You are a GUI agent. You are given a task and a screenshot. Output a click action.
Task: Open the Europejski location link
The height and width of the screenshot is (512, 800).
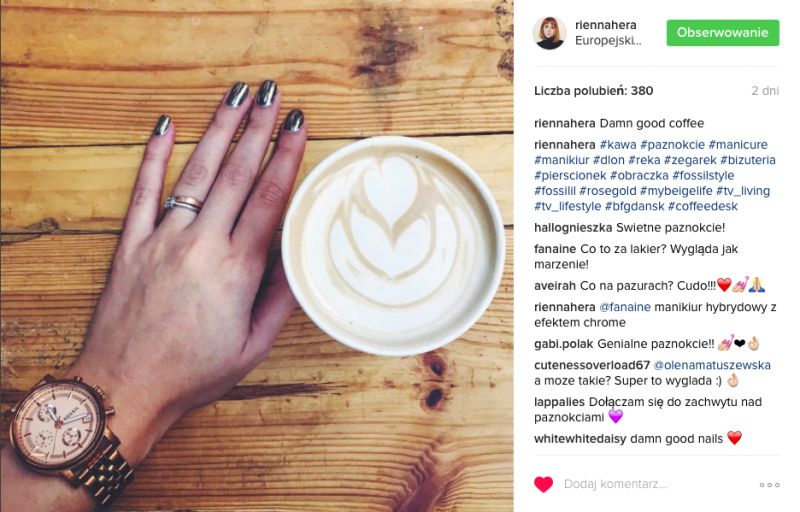point(608,41)
